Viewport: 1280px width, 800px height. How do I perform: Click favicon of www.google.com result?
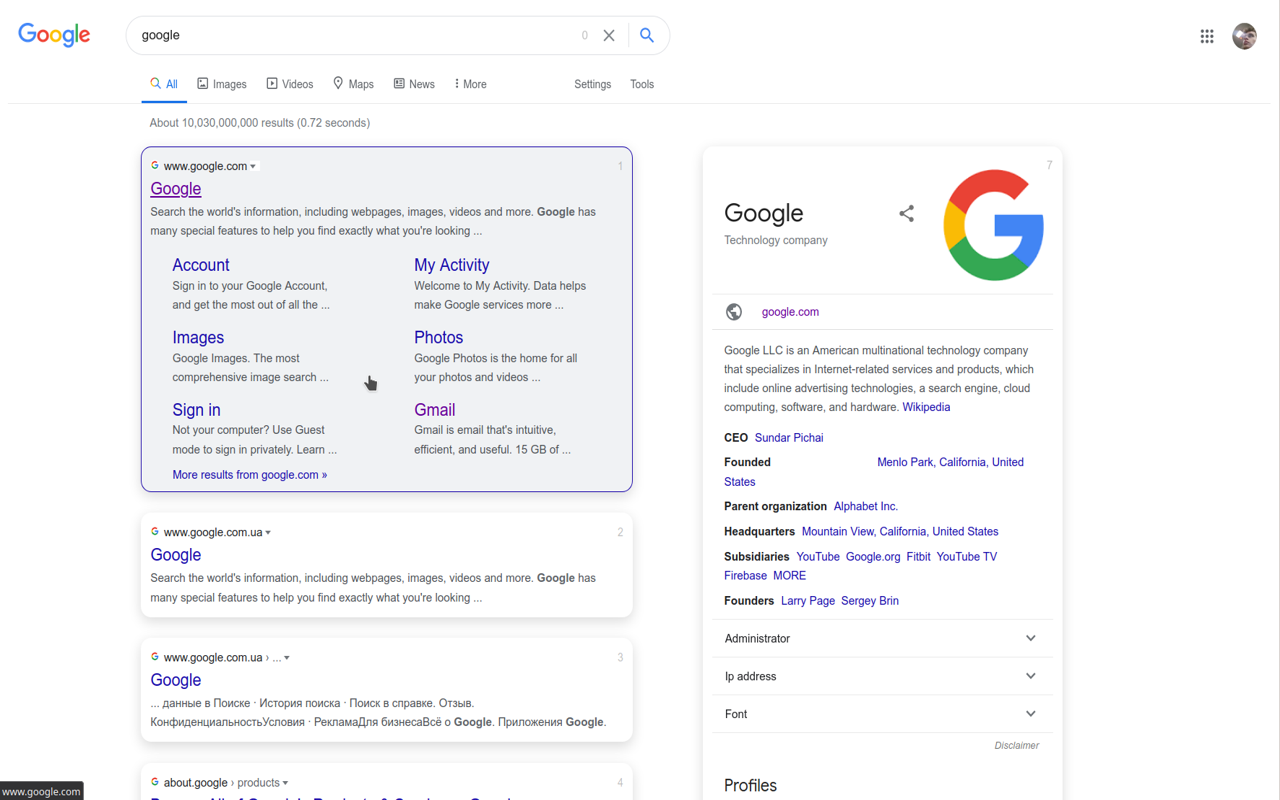(x=155, y=166)
